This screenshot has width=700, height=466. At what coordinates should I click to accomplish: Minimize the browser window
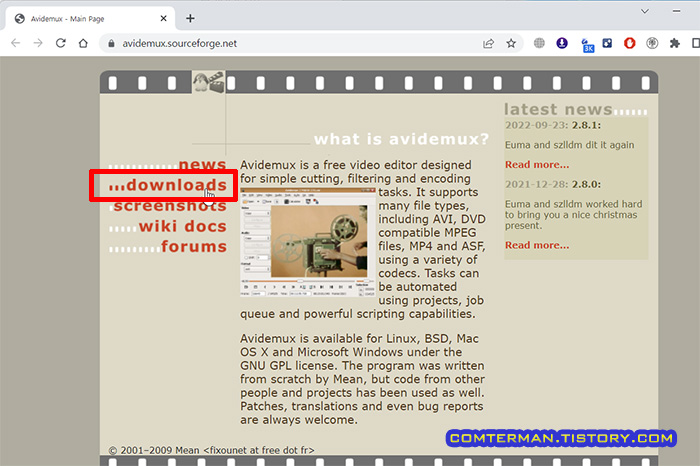pos(677,11)
